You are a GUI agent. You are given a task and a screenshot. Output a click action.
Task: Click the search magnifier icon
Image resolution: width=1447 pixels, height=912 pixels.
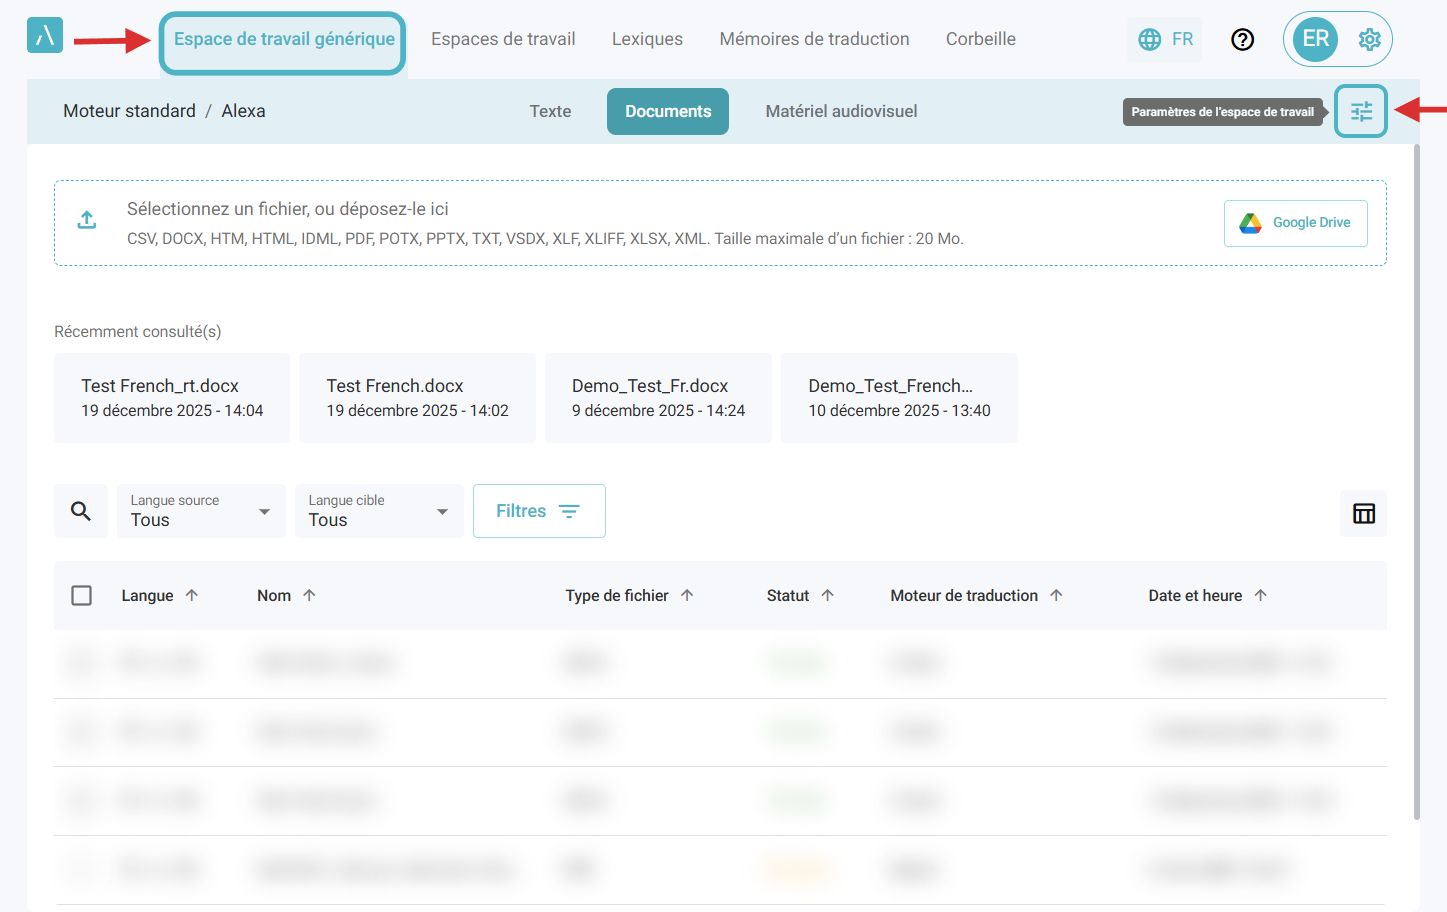coord(81,511)
